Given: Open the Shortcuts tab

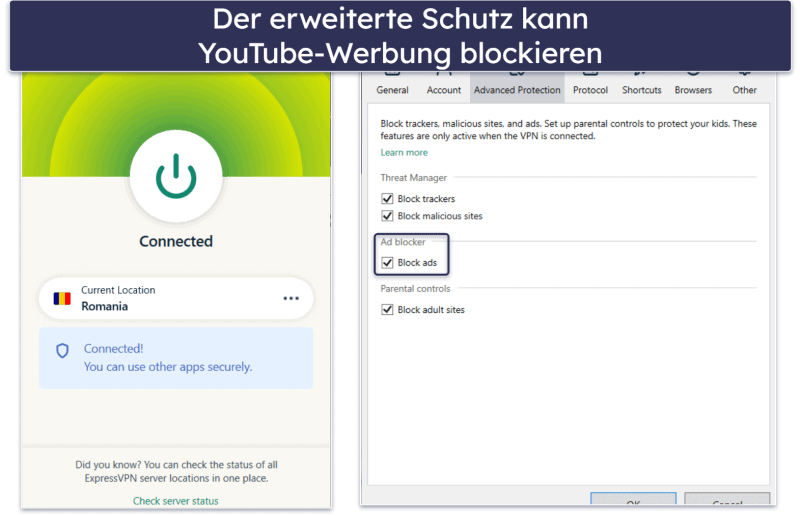Looking at the screenshot, I should click(642, 87).
